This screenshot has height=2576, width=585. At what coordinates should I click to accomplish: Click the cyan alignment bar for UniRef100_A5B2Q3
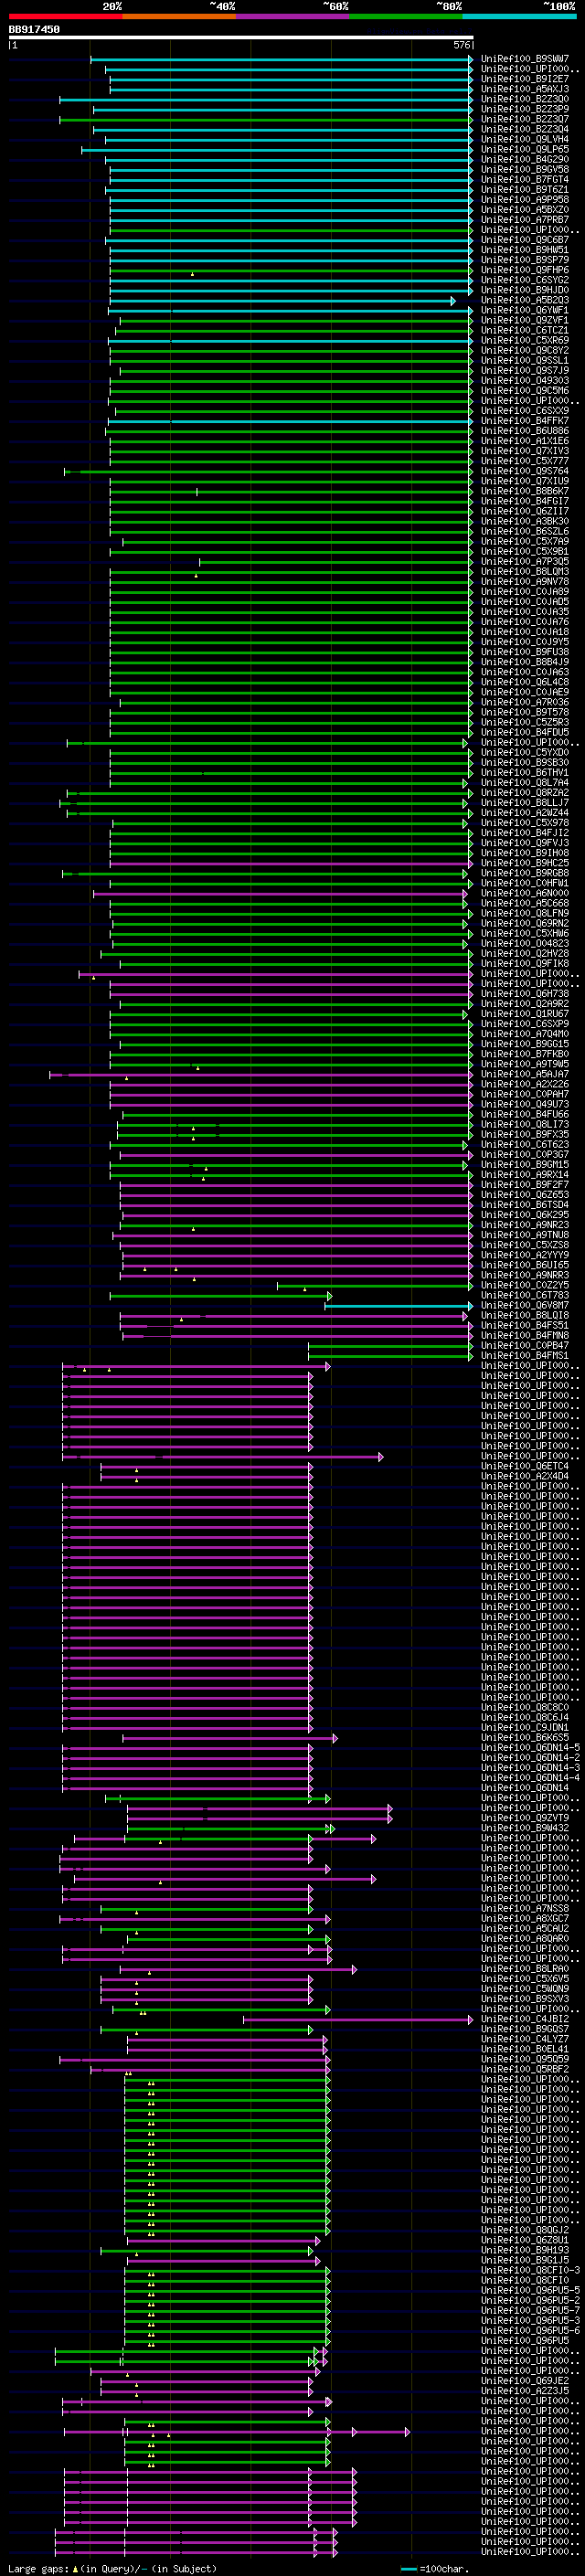click(x=282, y=300)
